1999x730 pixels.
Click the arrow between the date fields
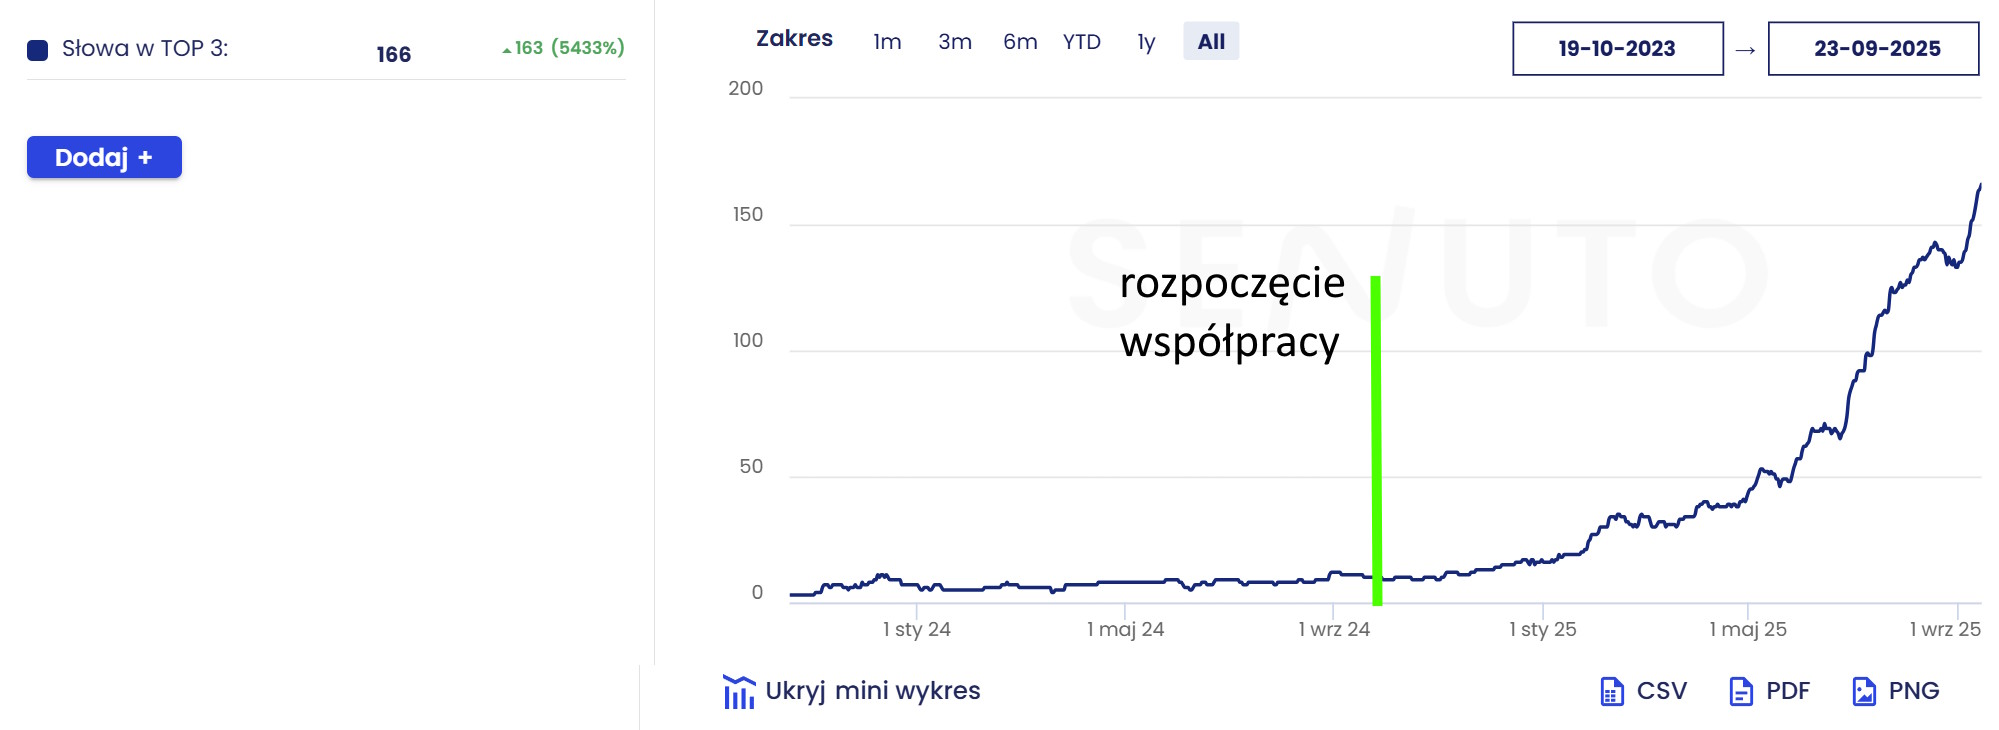(x=1745, y=50)
